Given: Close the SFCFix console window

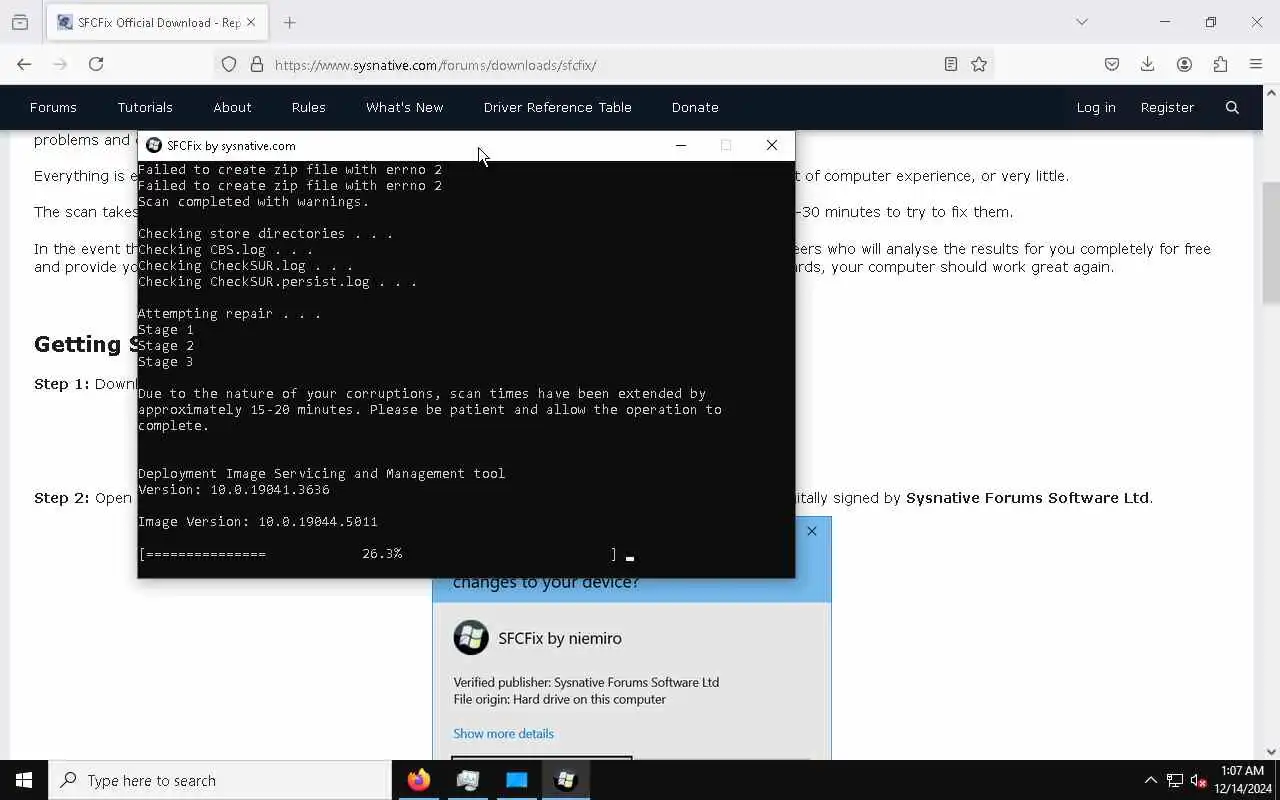Looking at the screenshot, I should click(x=772, y=145).
